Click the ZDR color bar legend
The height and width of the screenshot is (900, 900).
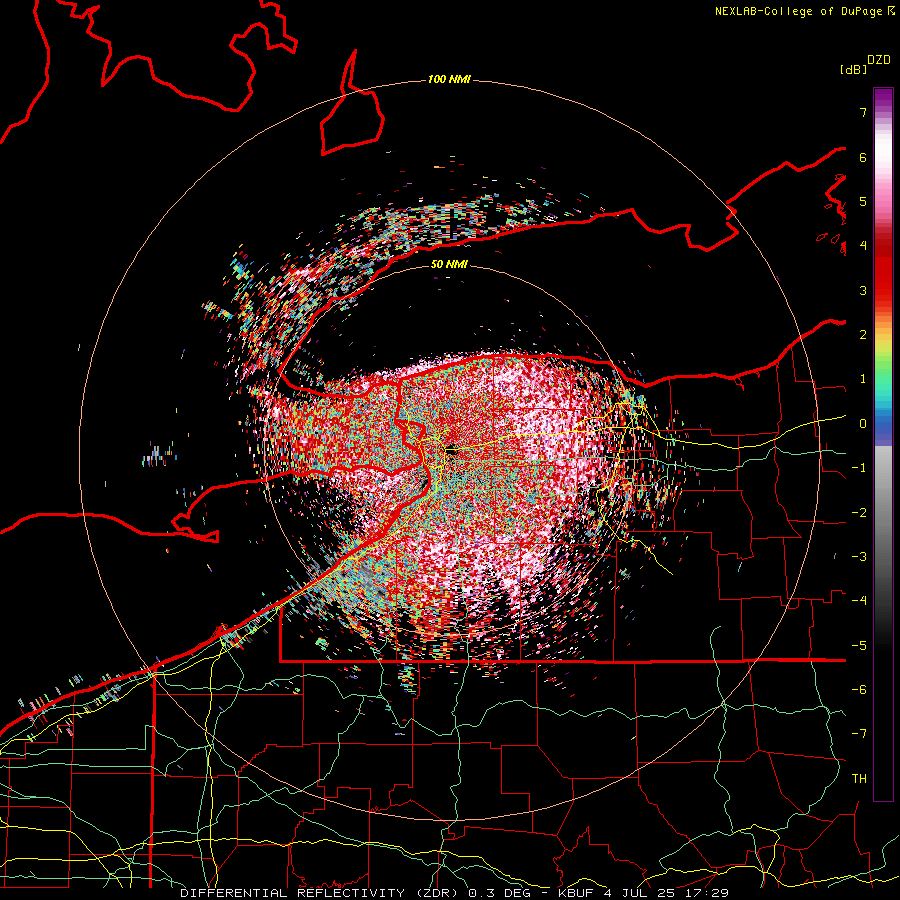tap(883, 444)
